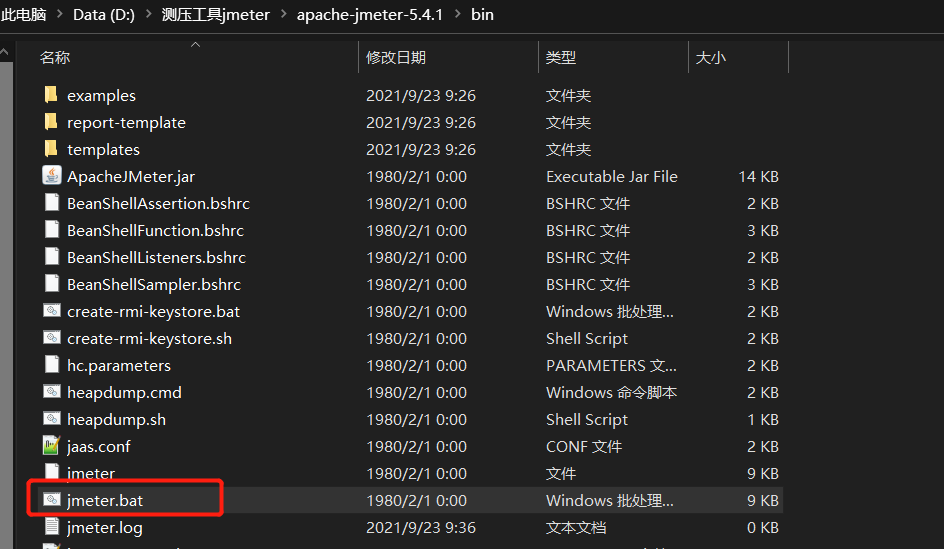Image resolution: width=944 pixels, height=549 pixels.
Task: Select the folder named templates
Action: pos(103,149)
